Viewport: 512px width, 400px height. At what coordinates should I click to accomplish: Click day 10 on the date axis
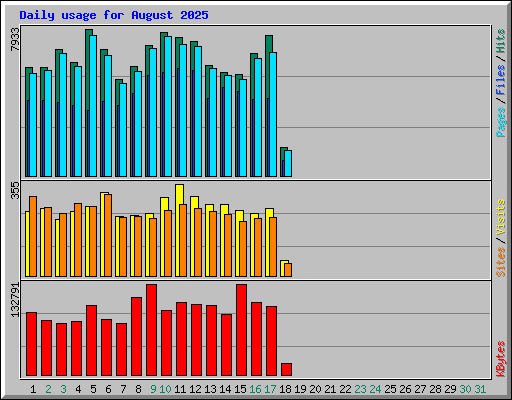pyautogui.click(x=165, y=389)
